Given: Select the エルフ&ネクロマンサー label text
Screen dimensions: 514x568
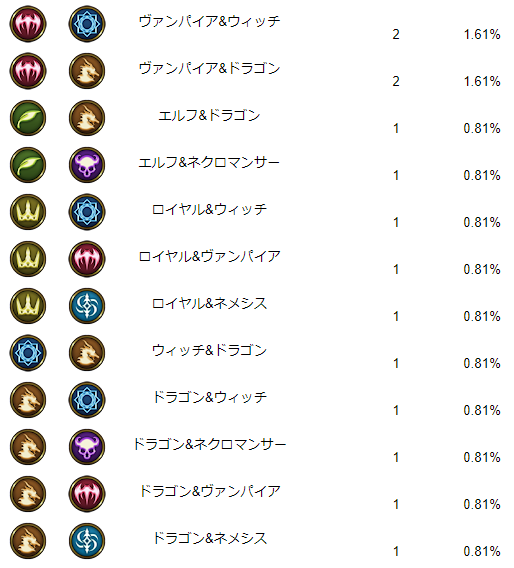Looking at the screenshot, I should pyautogui.click(x=209, y=162).
